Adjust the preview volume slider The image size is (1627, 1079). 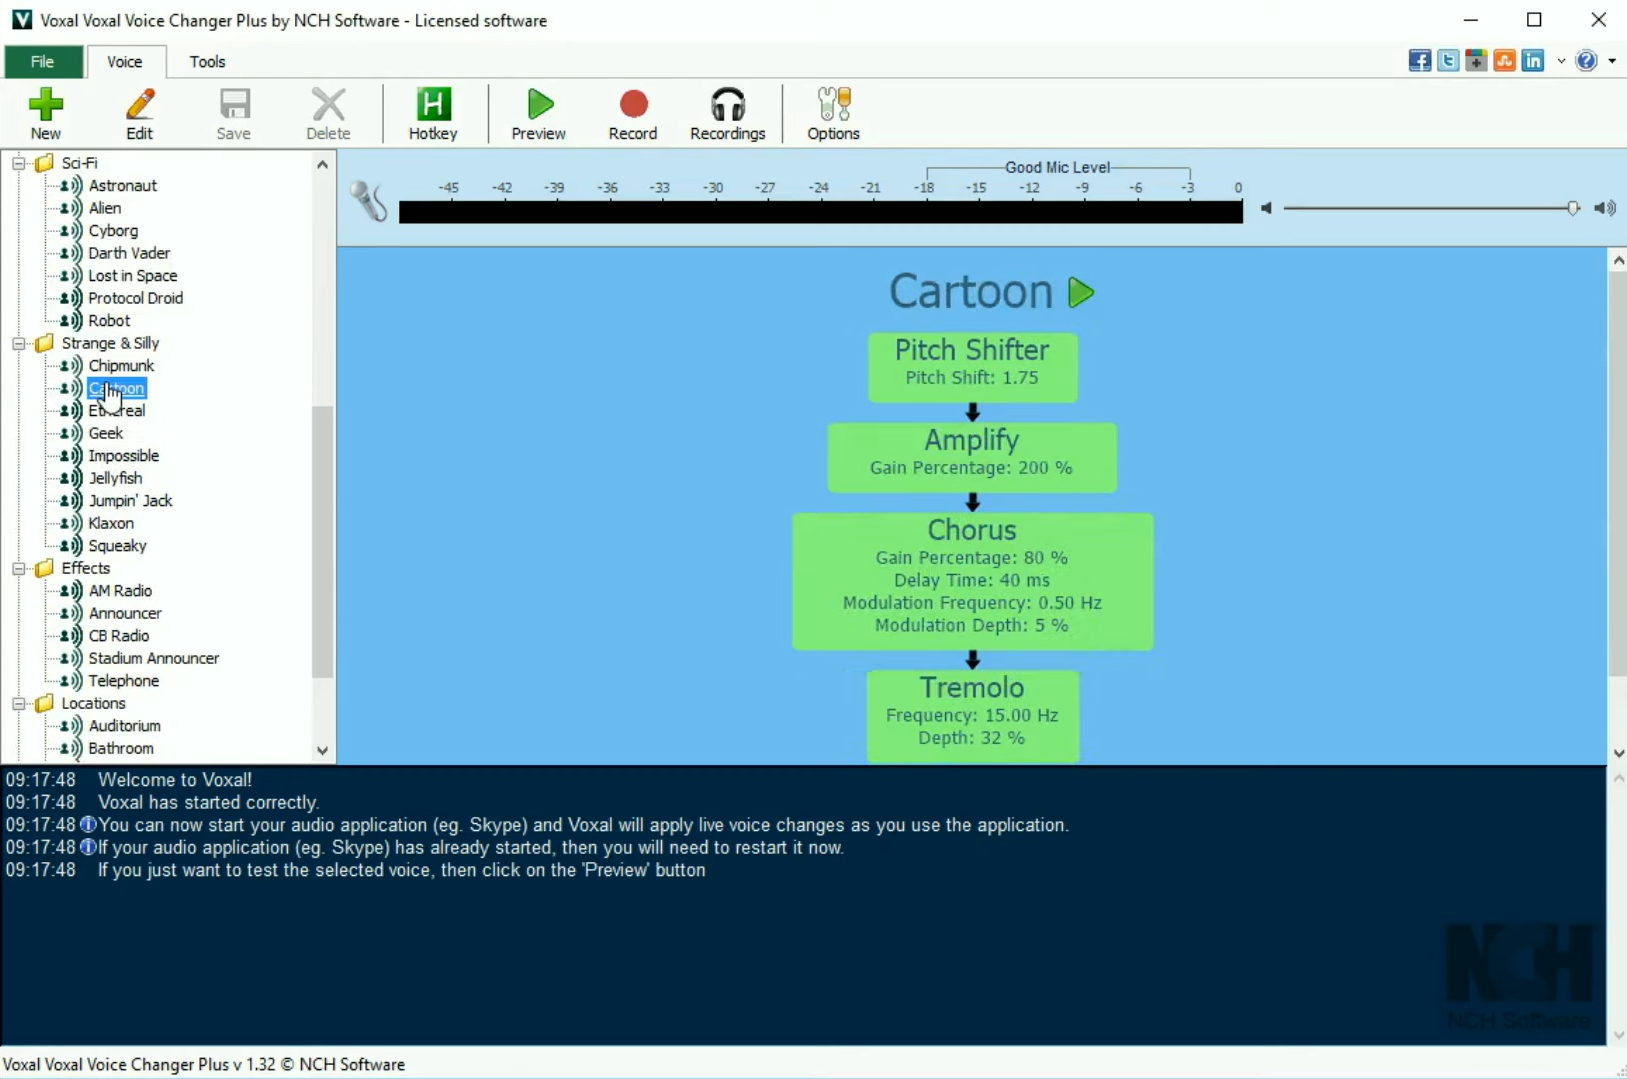[x=1573, y=208]
